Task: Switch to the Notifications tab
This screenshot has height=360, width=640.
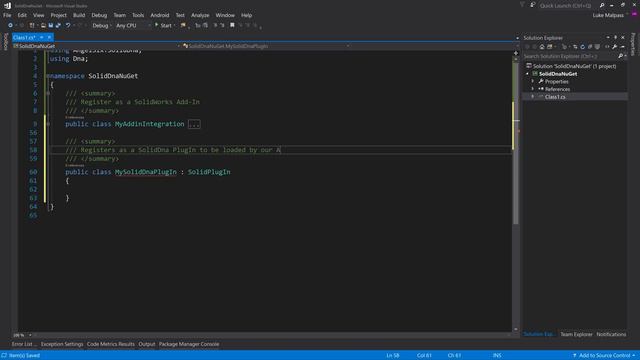Action: (611, 334)
